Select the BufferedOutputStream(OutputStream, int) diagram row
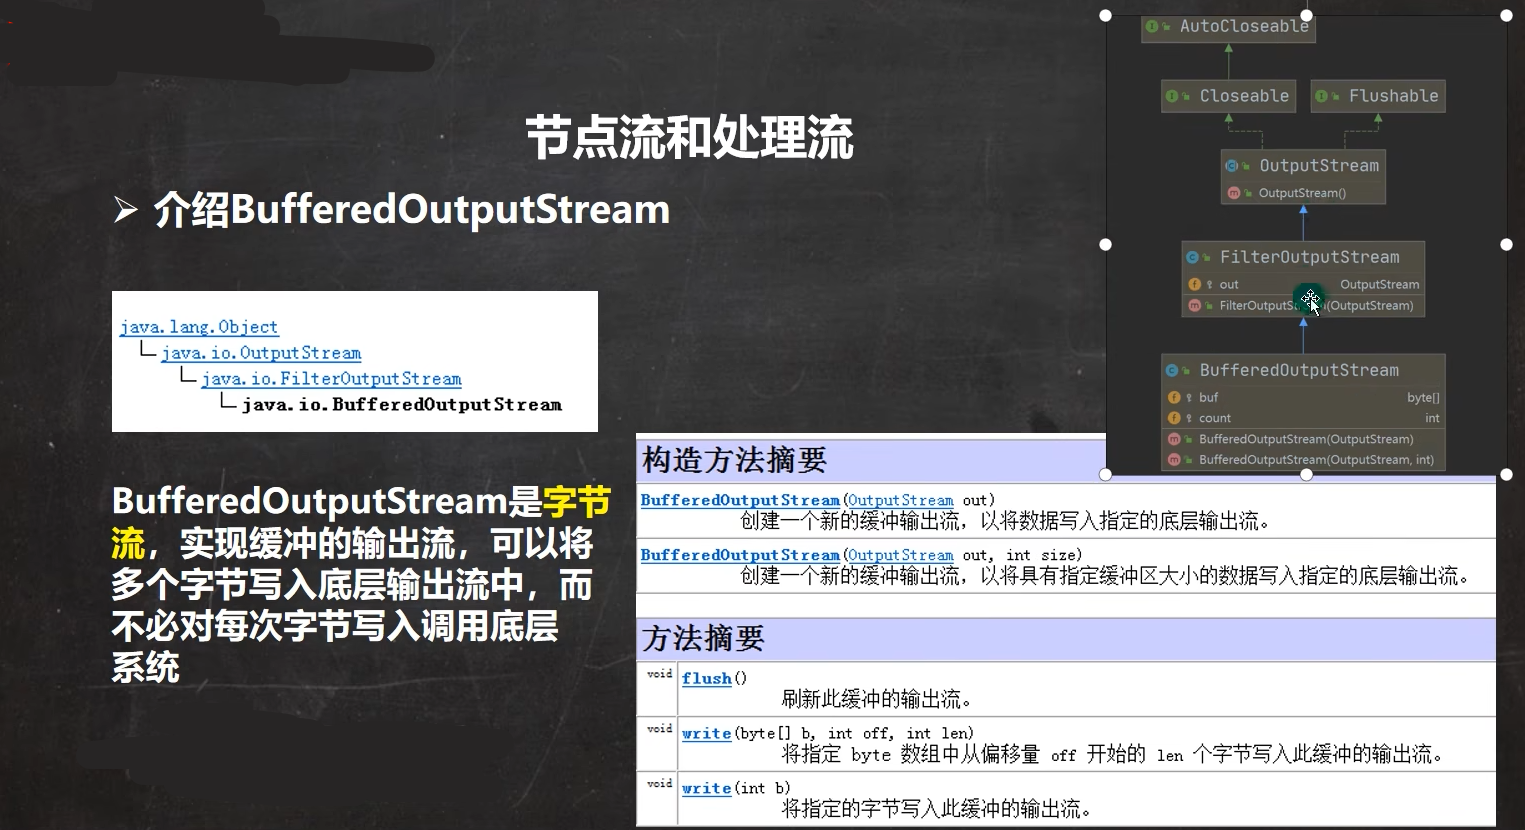Viewport: 1525px width, 830px height. pos(1315,460)
